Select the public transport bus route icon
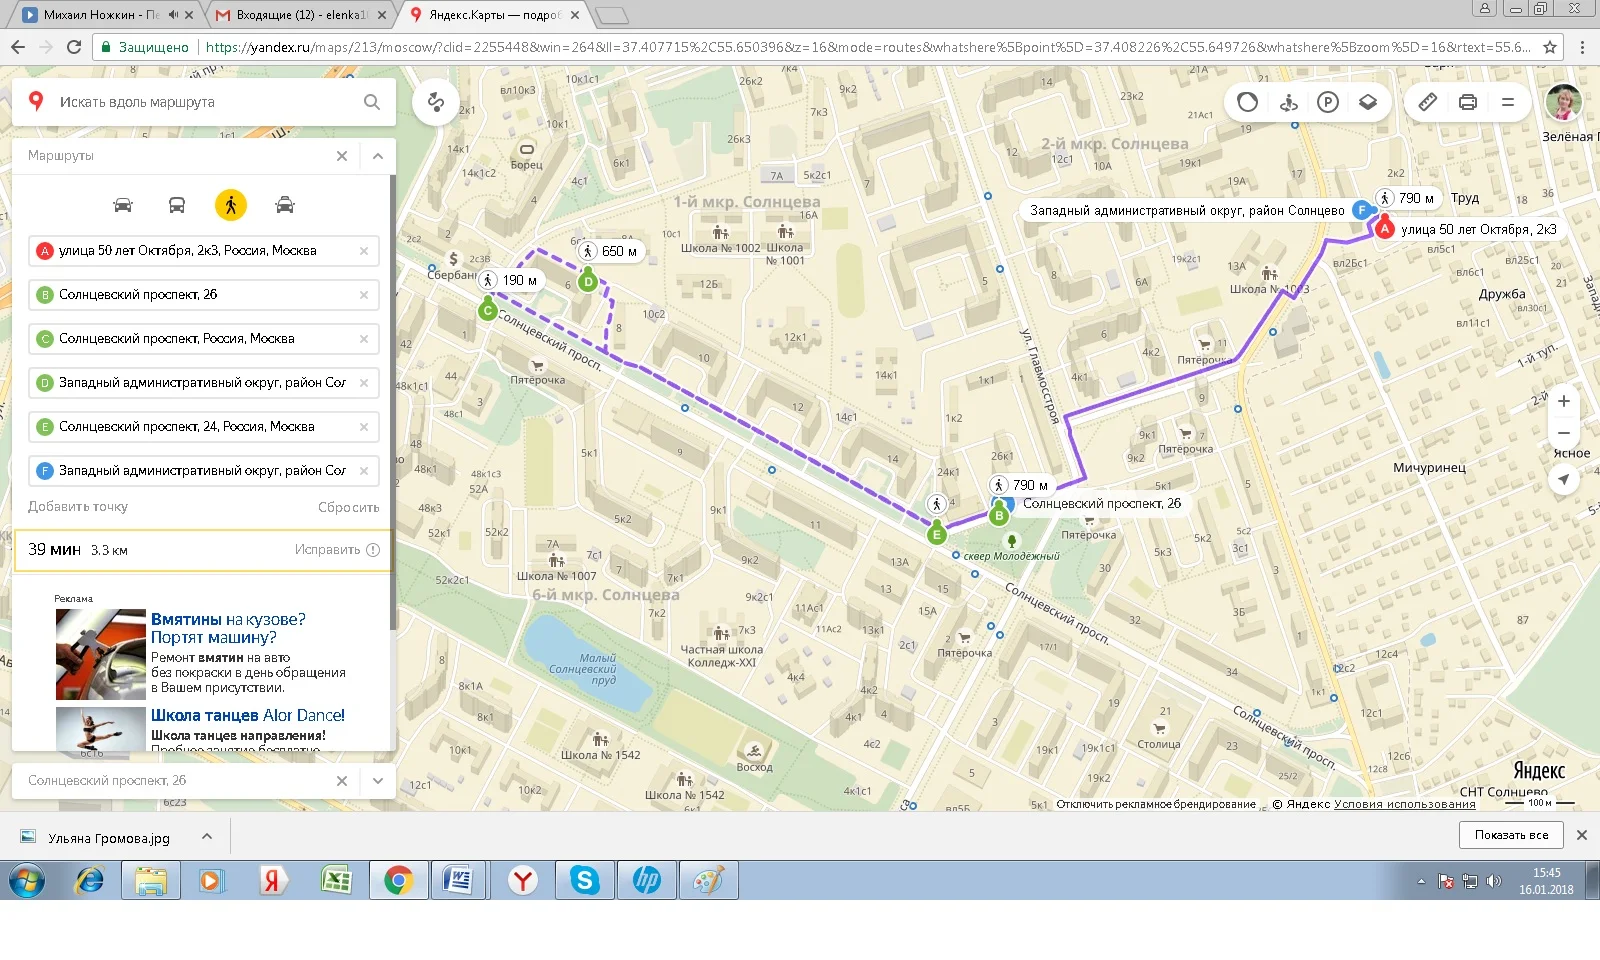 [x=177, y=205]
